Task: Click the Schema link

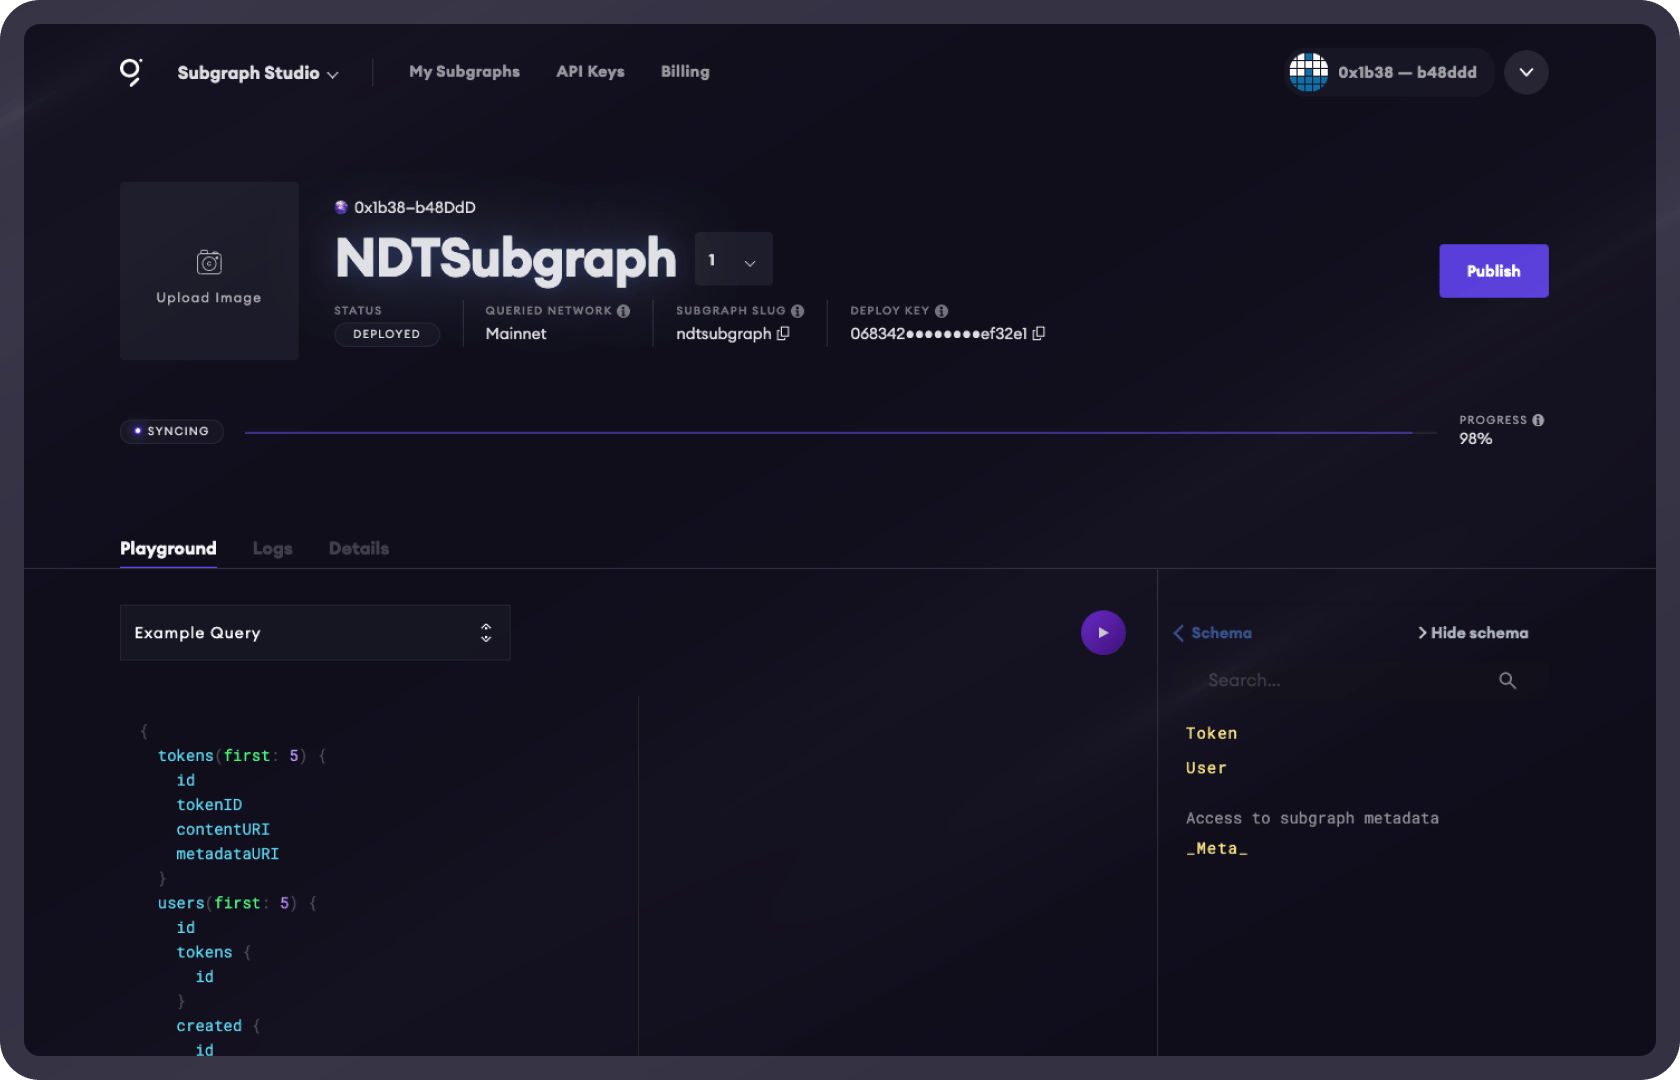Action: pyautogui.click(x=1221, y=633)
